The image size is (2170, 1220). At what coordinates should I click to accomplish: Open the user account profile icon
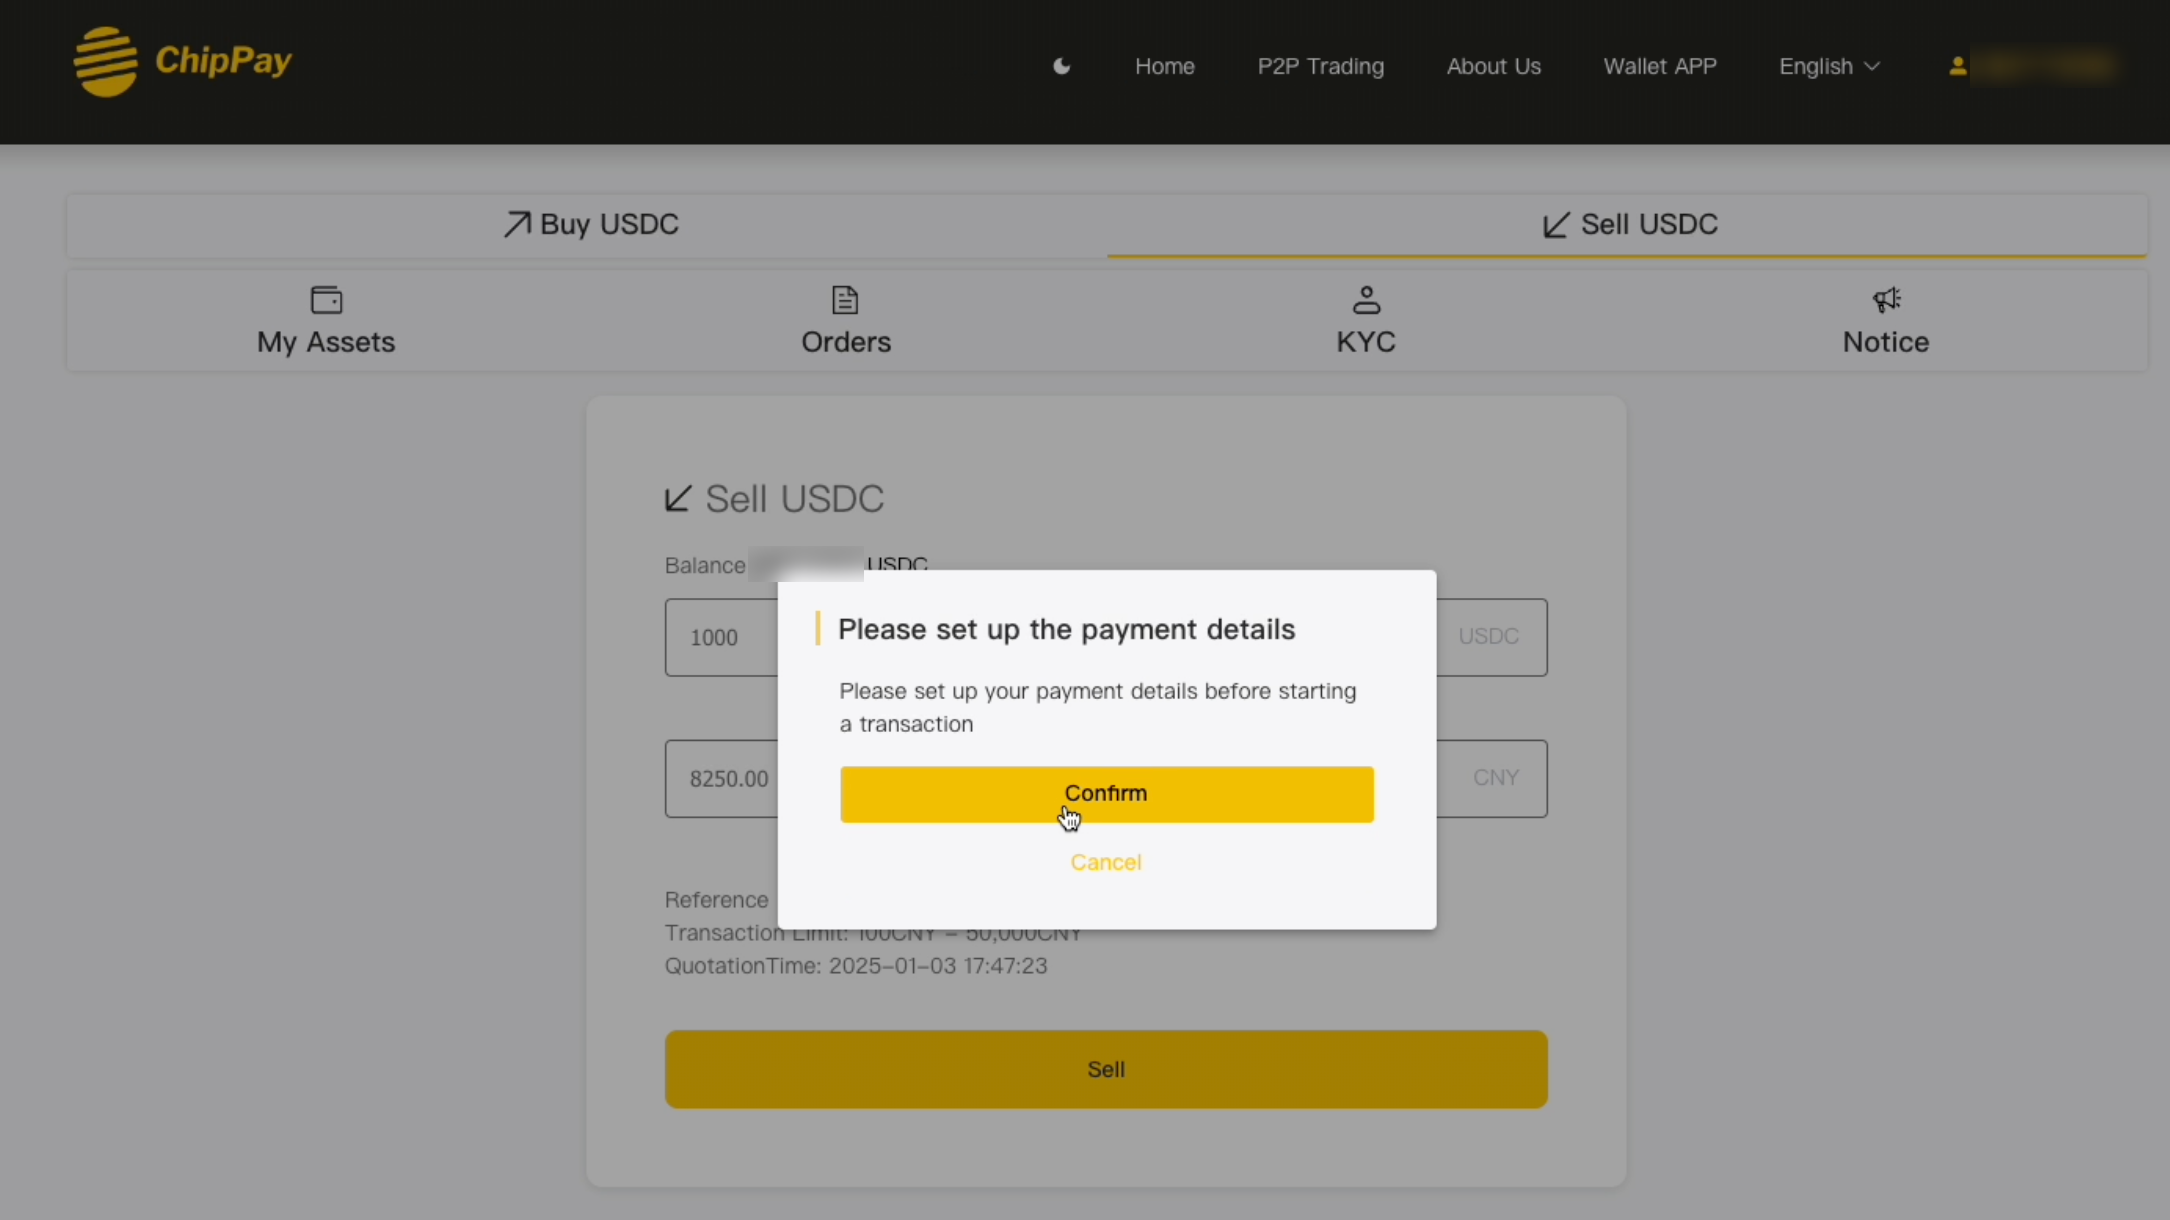pyautogui.click(x=1958, y=66)
